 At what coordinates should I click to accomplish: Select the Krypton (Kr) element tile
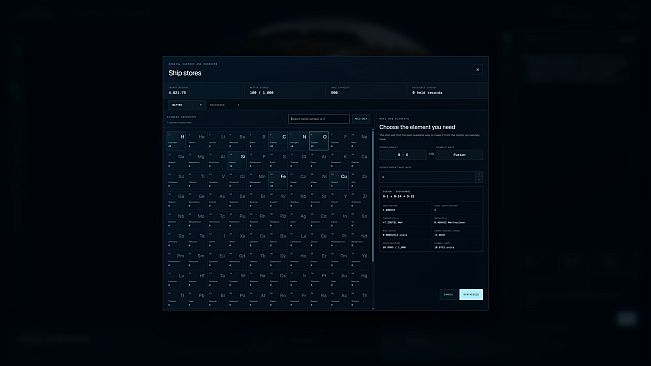coord(278,200)
